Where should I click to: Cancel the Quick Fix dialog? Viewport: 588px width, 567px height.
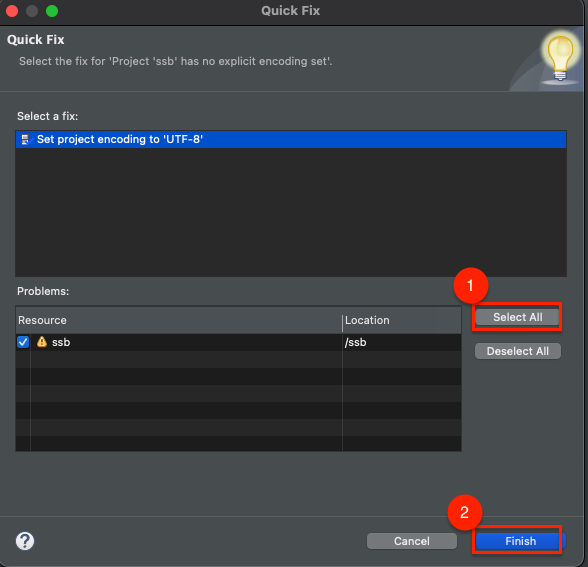(412, 541)
